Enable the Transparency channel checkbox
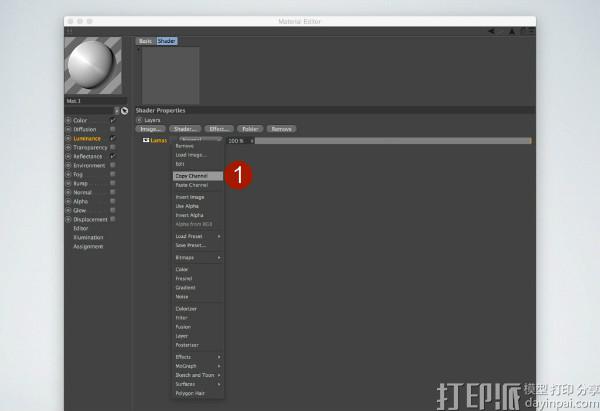The height and width of the screenshot is (411, 600). pyautogui.click(x=113, y=147)
